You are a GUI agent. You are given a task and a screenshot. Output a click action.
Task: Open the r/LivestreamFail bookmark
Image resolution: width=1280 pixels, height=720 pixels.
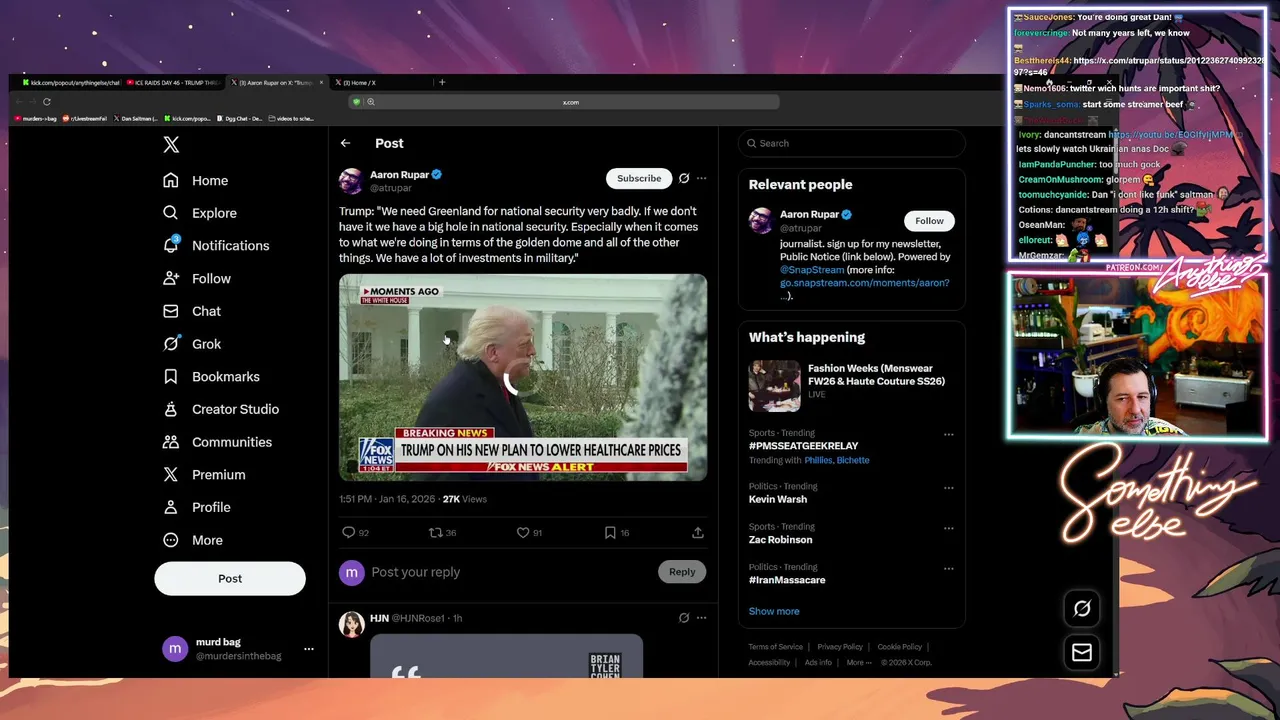coord(85,118)
